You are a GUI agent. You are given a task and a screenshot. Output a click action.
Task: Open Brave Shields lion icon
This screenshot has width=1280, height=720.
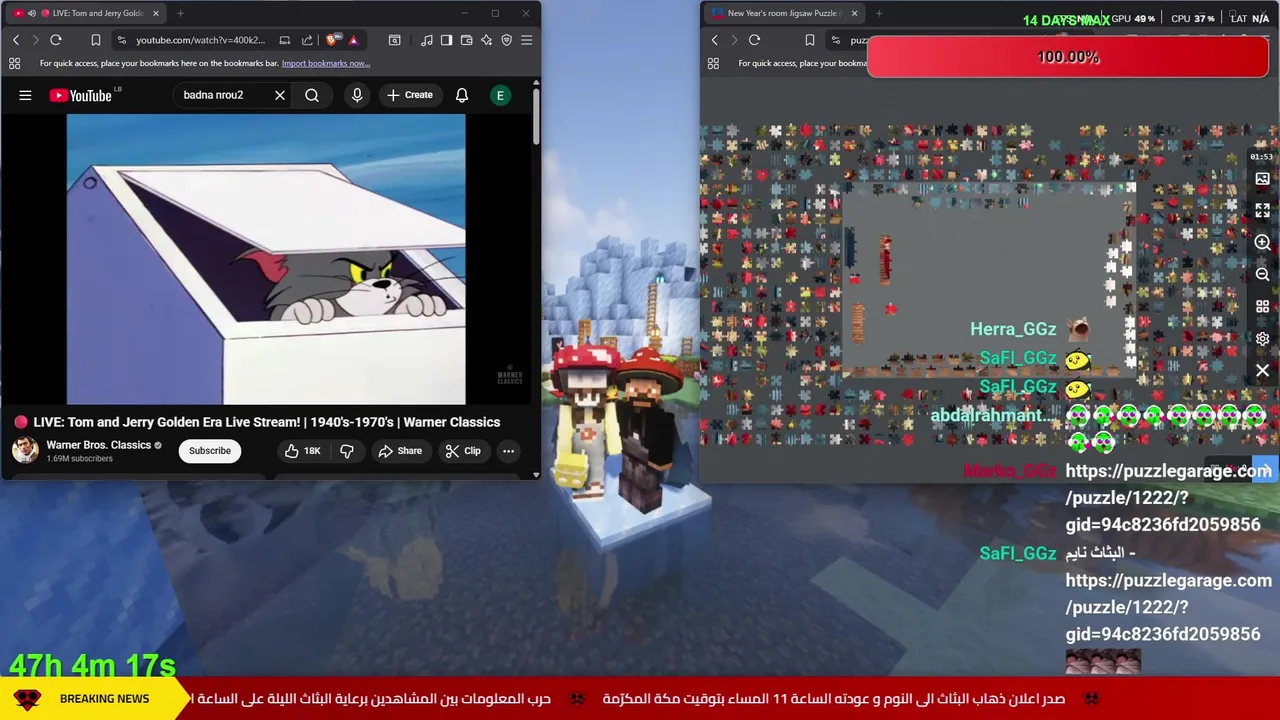[x=333, y=40]
